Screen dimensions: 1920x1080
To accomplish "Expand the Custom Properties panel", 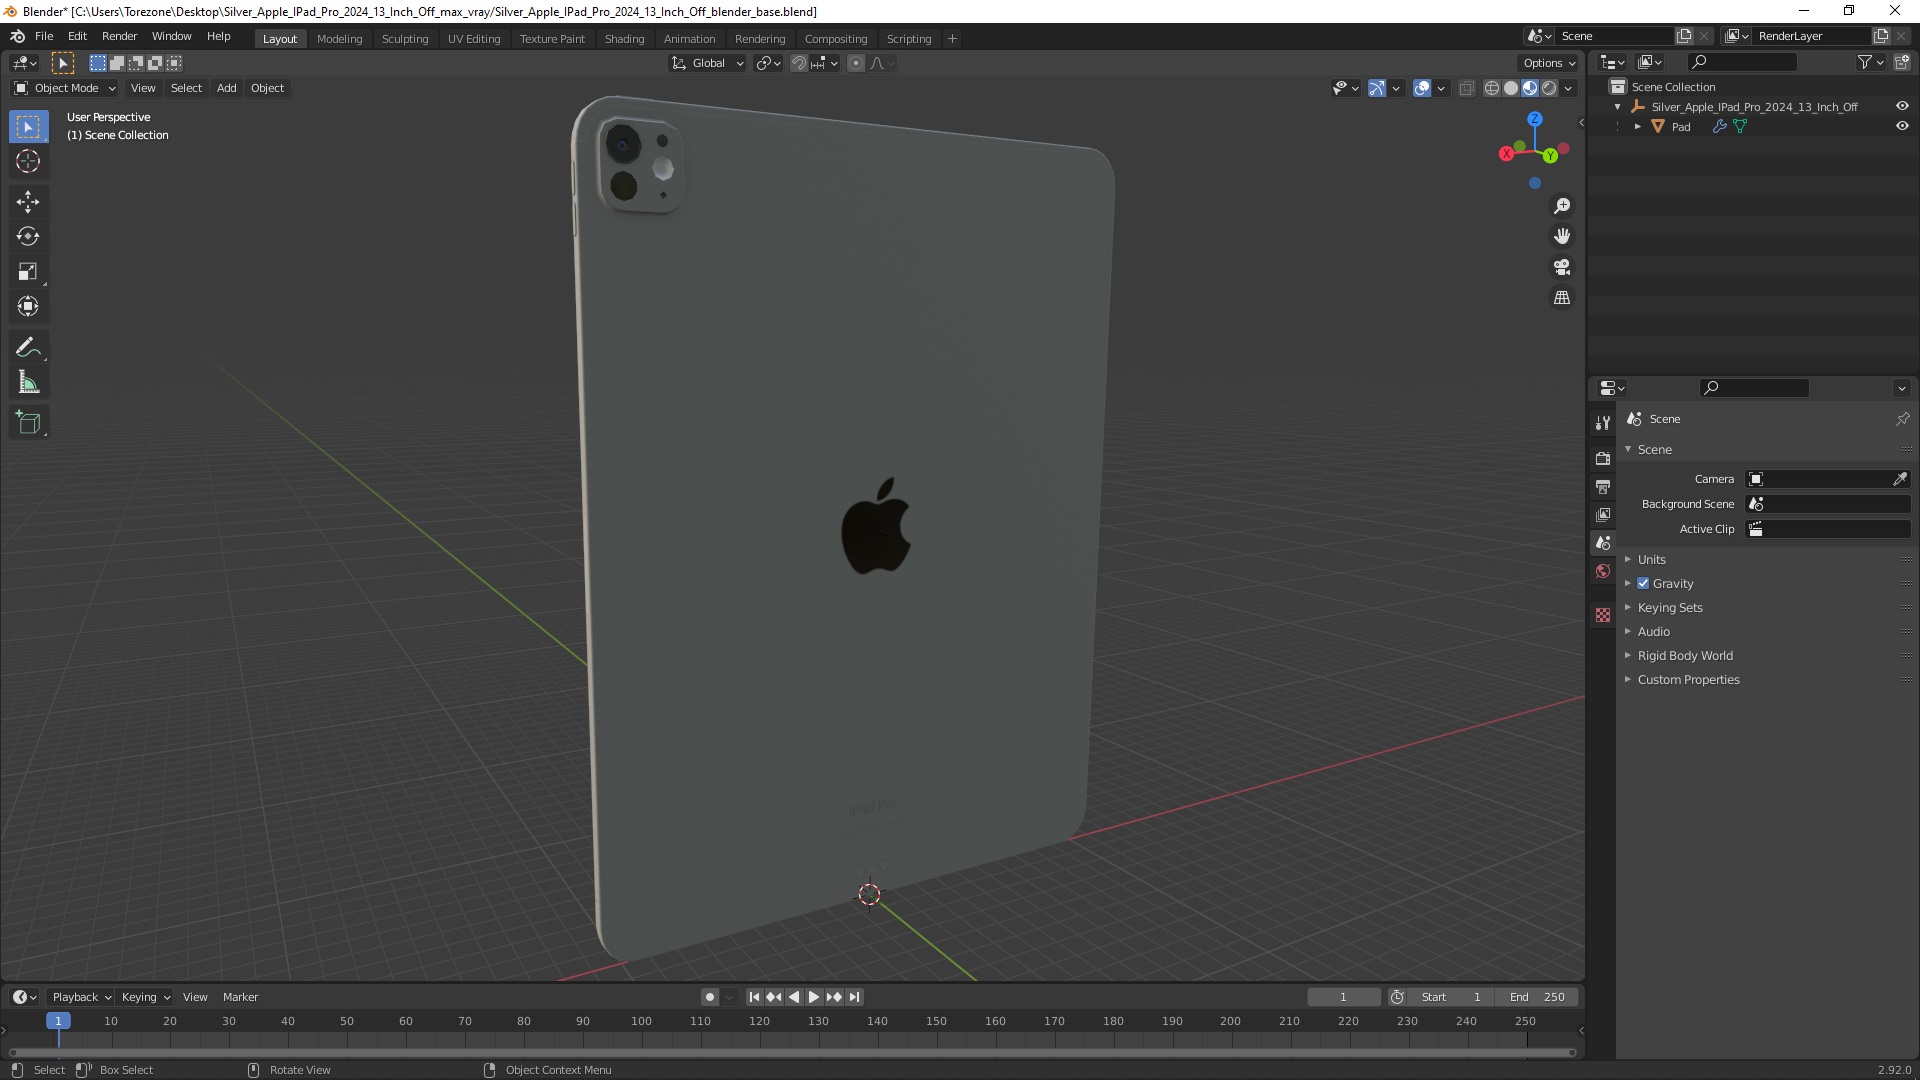I will click(1688, 680).
